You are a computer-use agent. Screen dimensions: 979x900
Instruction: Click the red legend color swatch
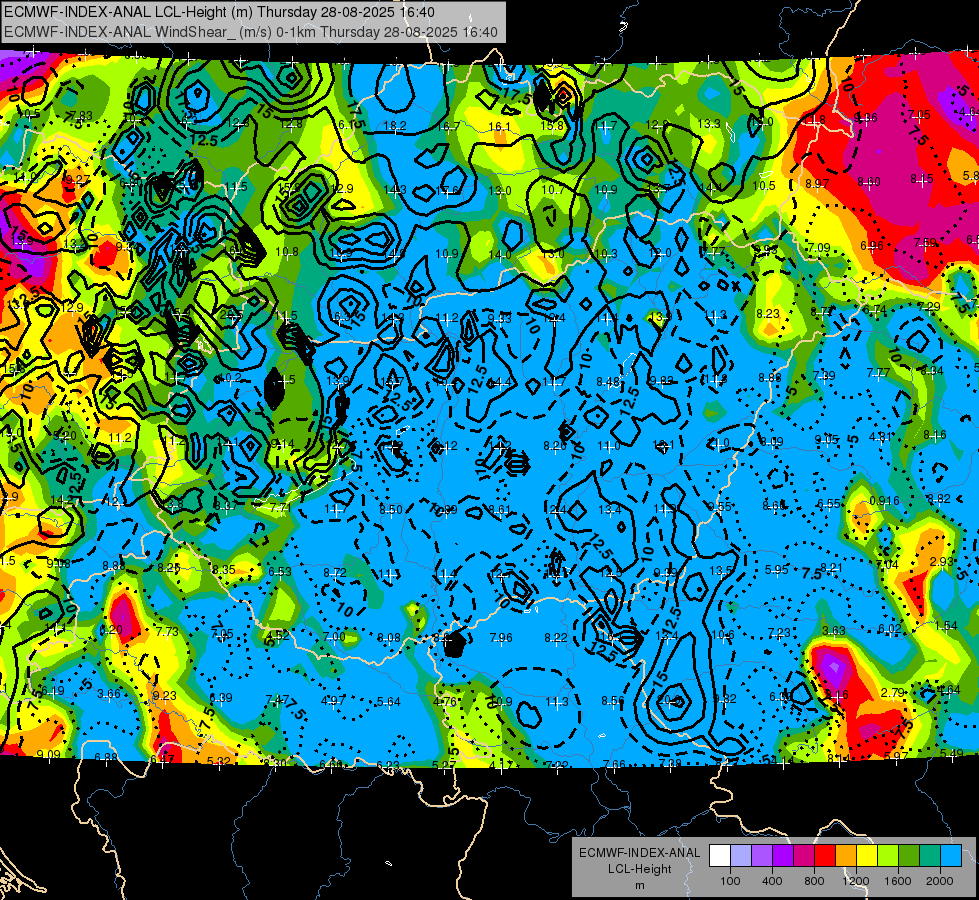tap(825, 856)
